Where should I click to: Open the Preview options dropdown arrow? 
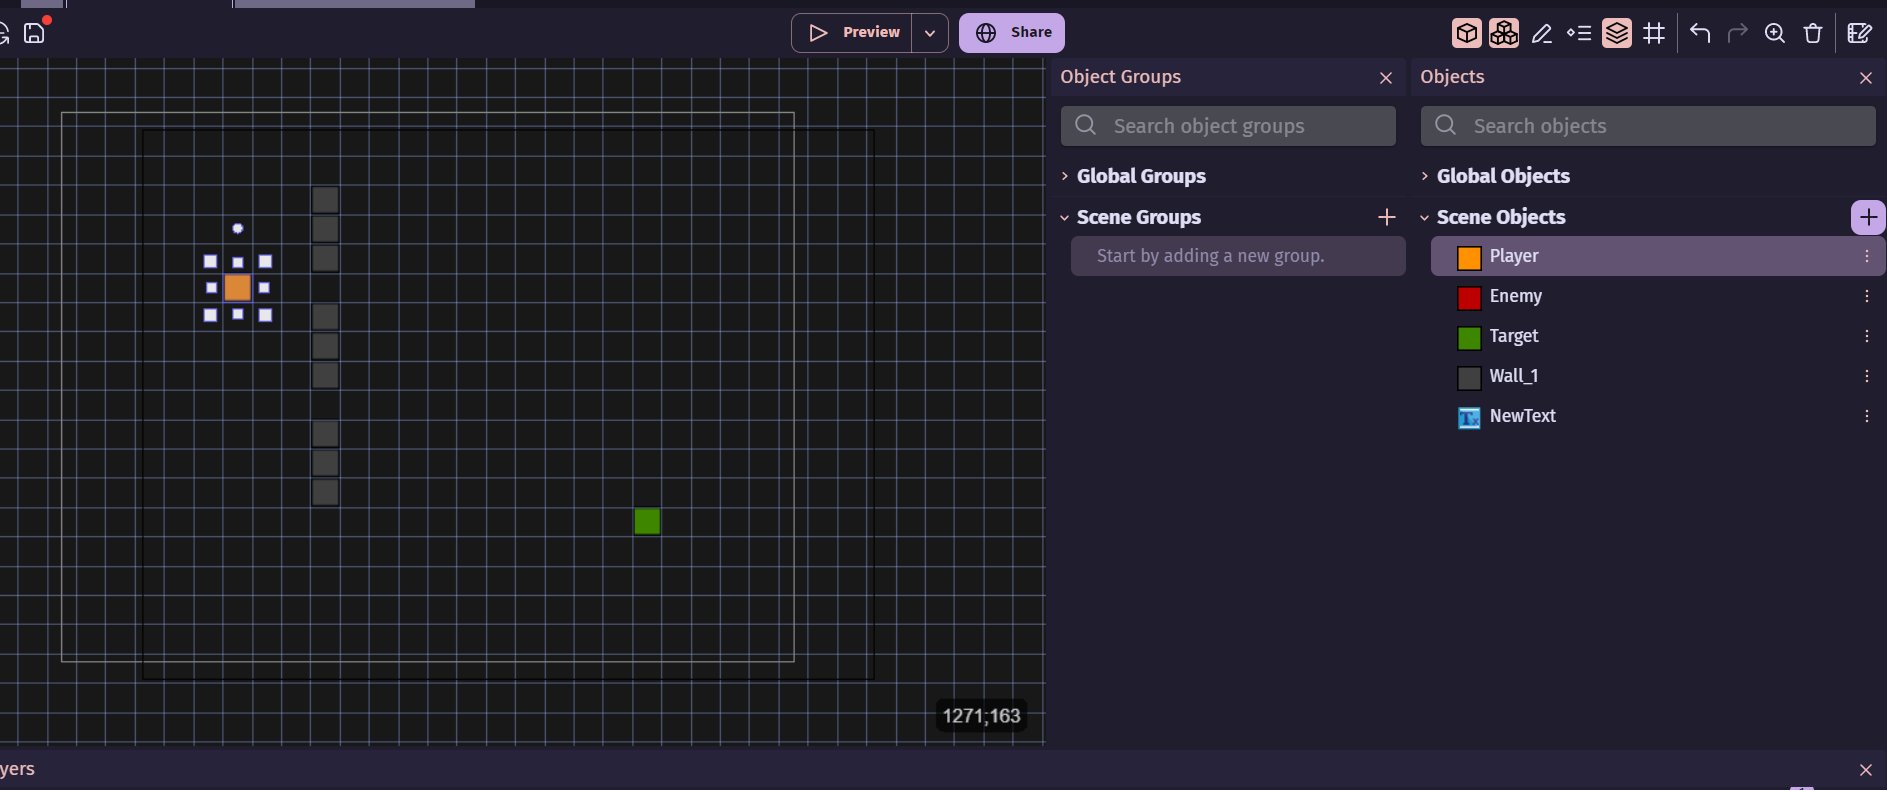click(930, 33)
